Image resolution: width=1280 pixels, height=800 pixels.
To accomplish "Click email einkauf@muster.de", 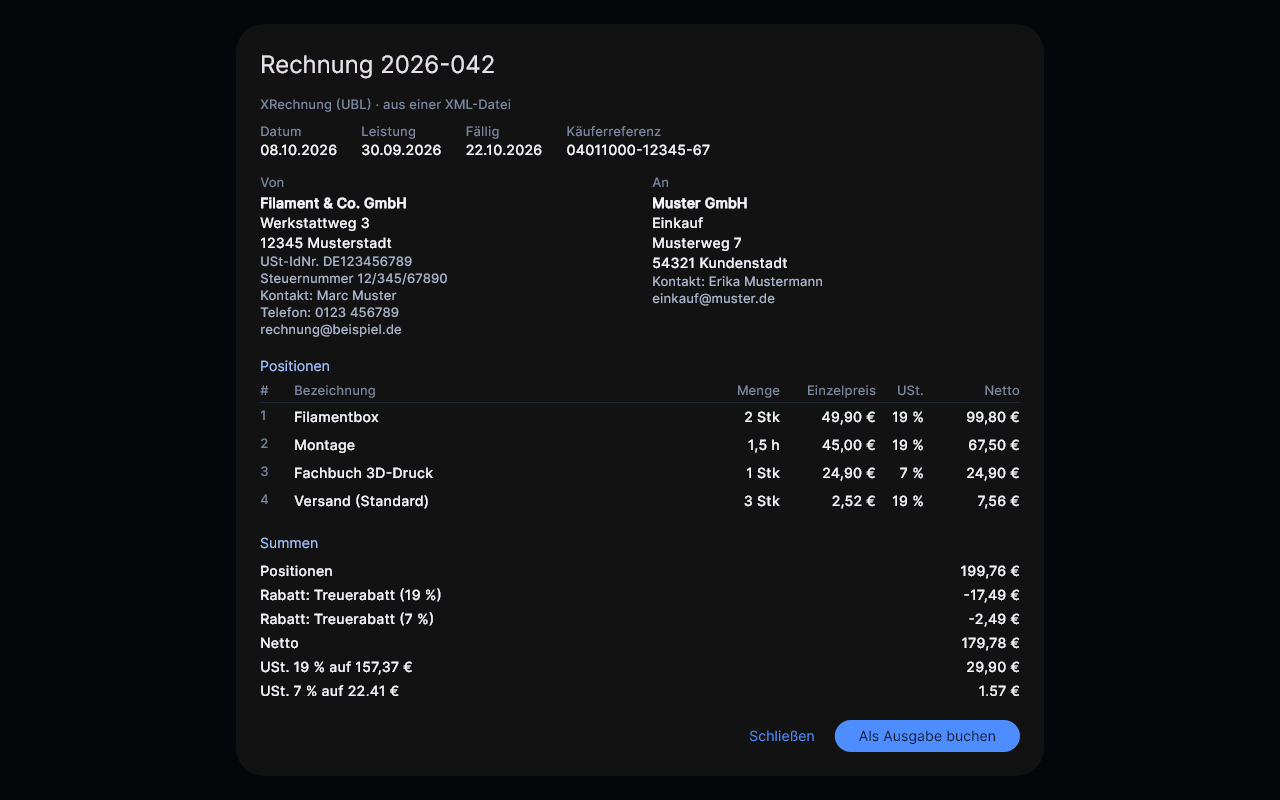I will [713, 298].
